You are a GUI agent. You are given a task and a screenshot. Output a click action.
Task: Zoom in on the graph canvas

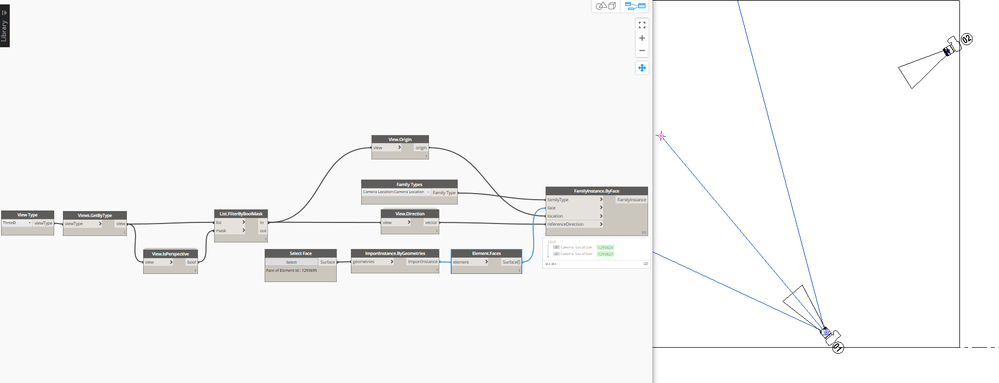point(642,38)
